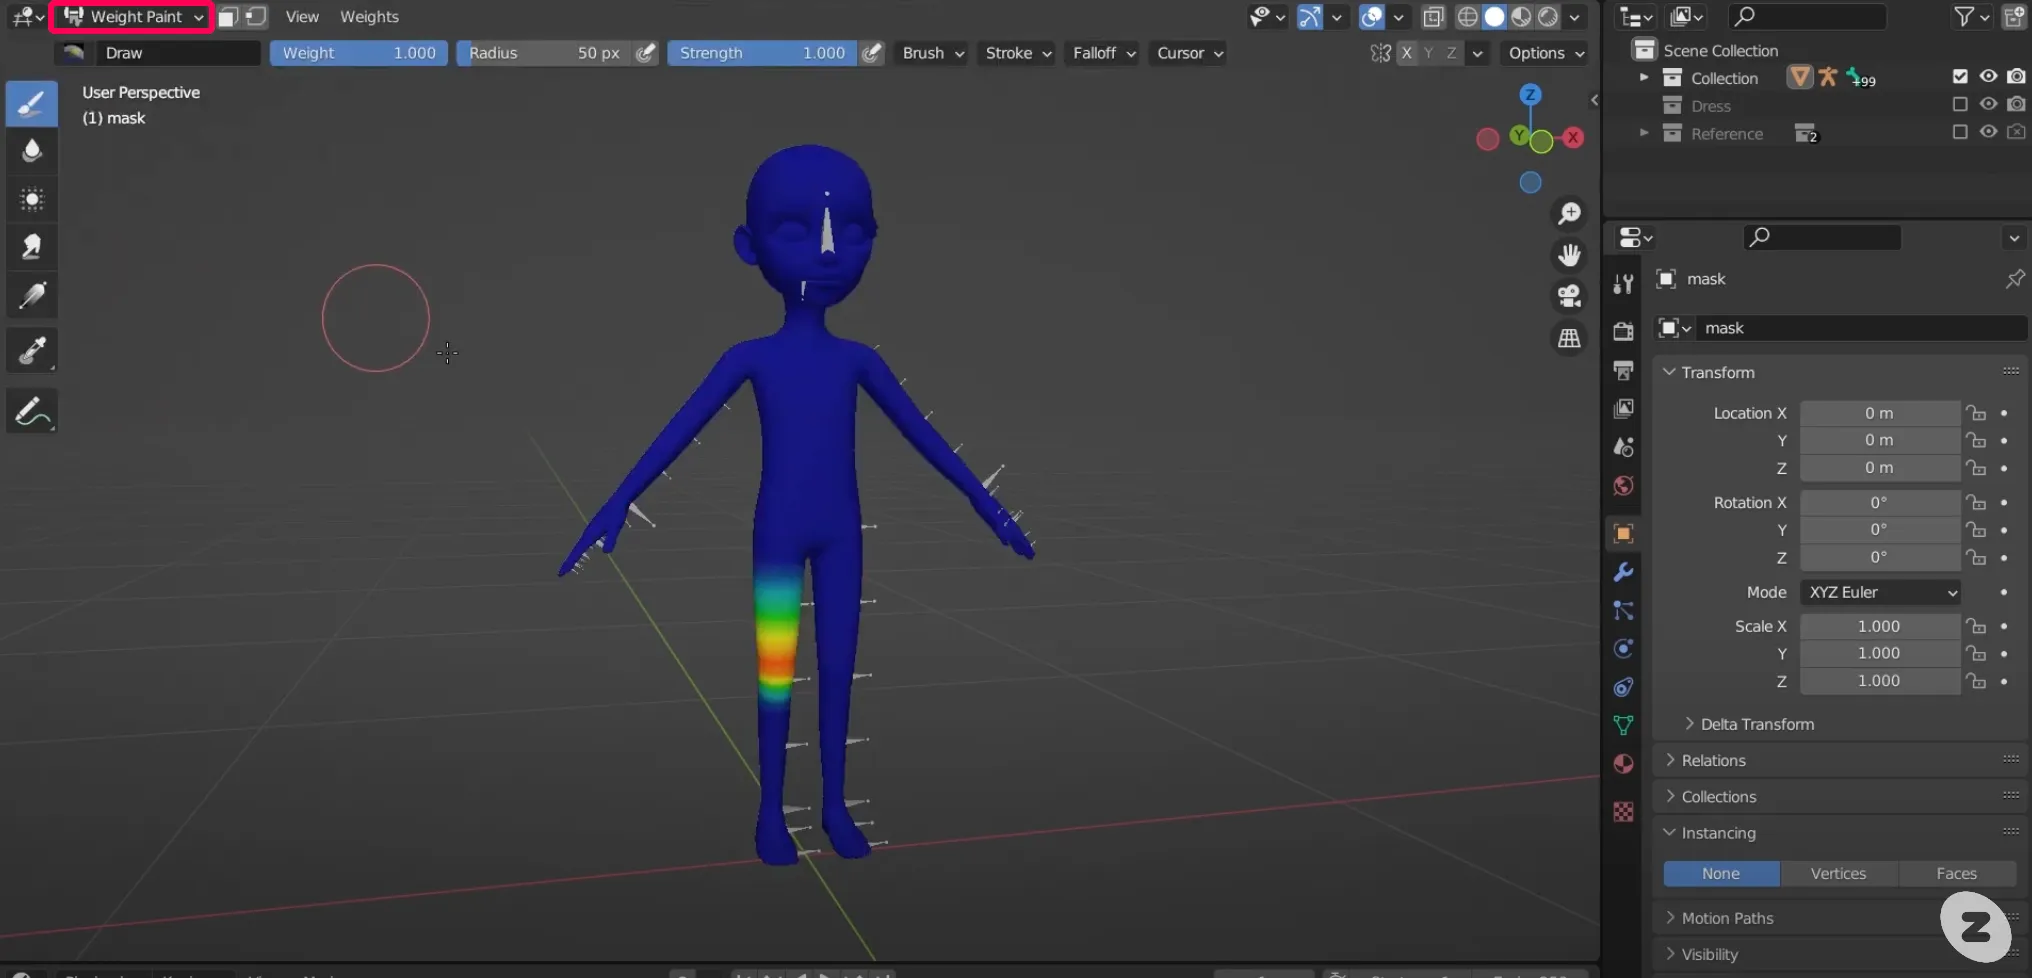Open the Stroke dropdown

pos(1018,53)
